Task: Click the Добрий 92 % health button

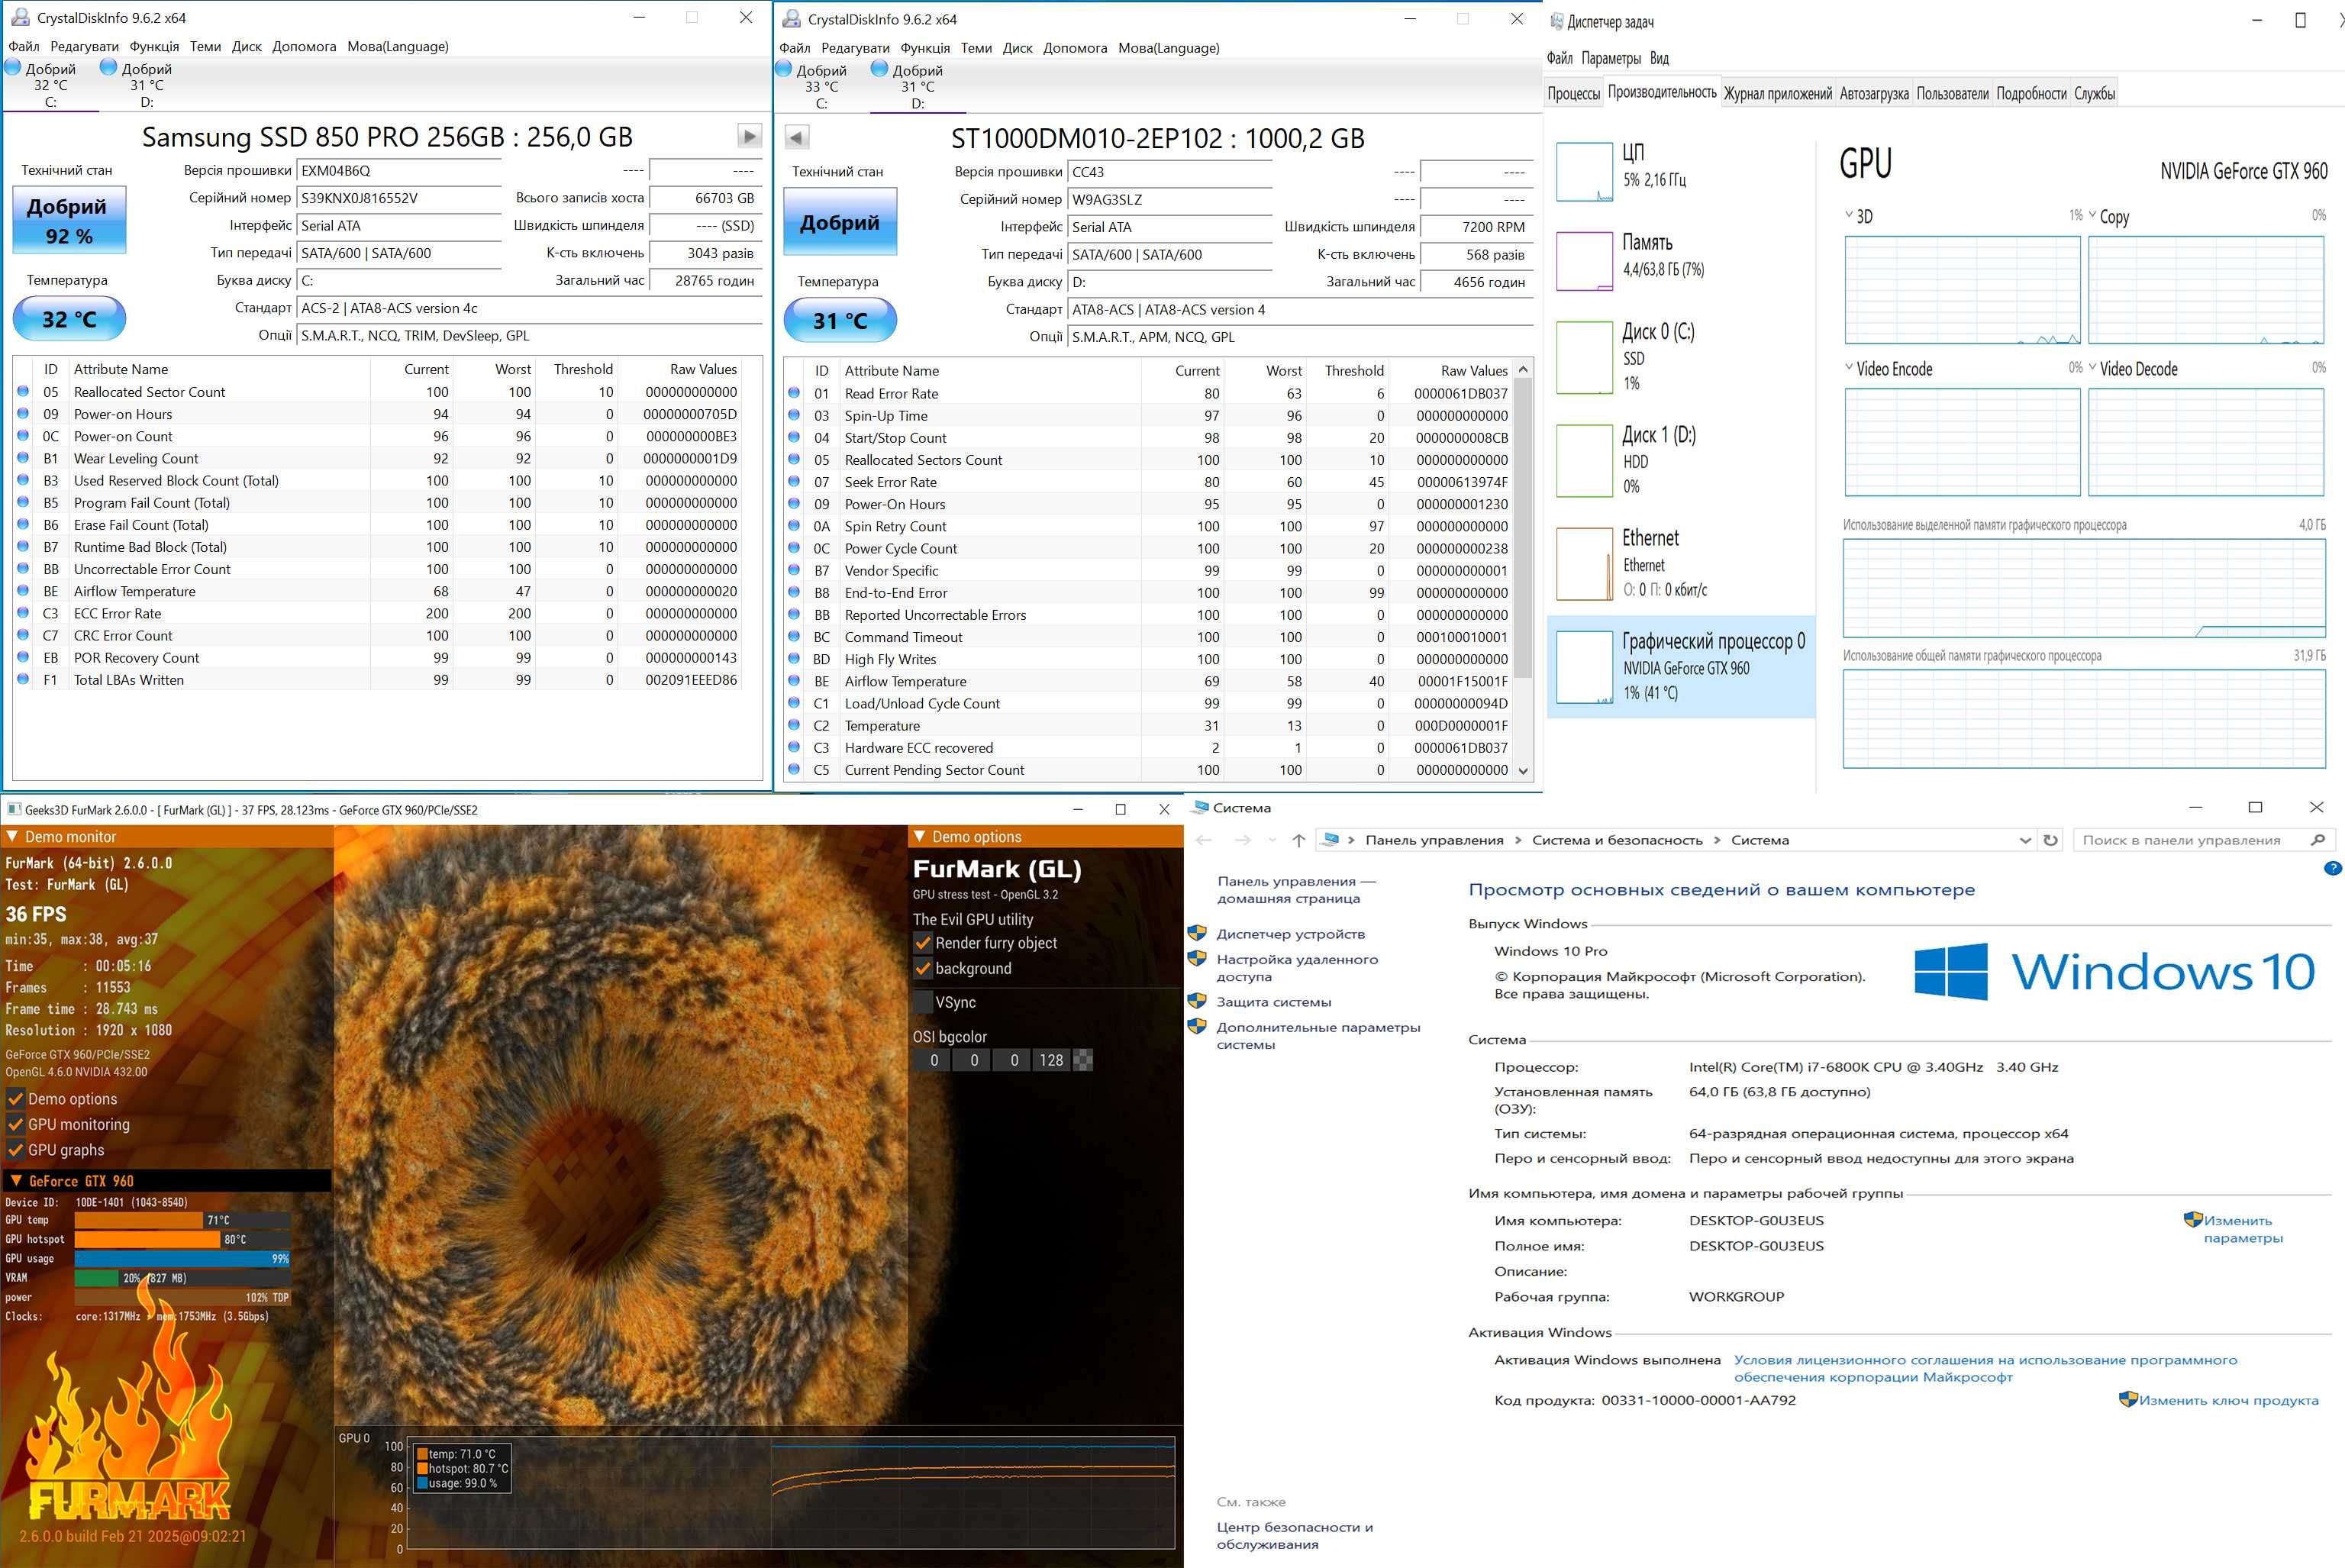Action: [x=69, y=220]
